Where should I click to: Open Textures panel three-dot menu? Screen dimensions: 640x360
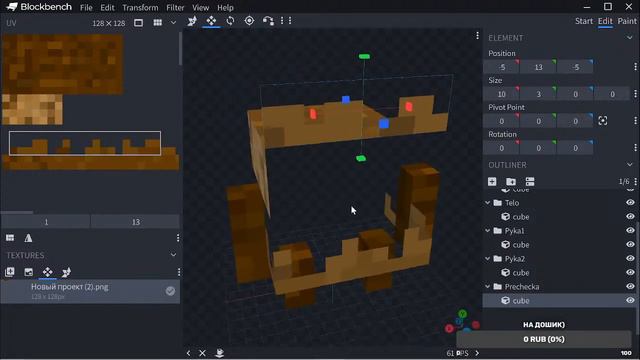tap(178, 272)
